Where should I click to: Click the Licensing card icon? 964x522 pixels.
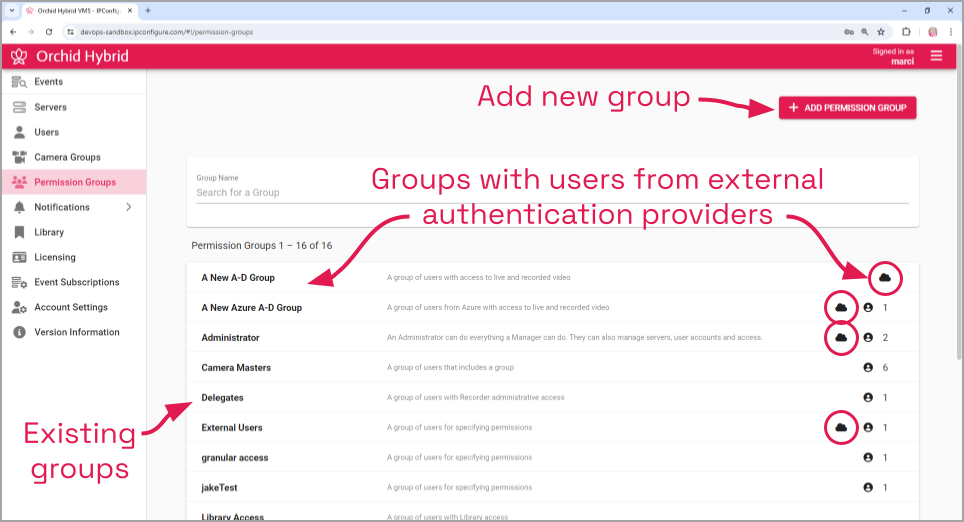coord(19,257)
